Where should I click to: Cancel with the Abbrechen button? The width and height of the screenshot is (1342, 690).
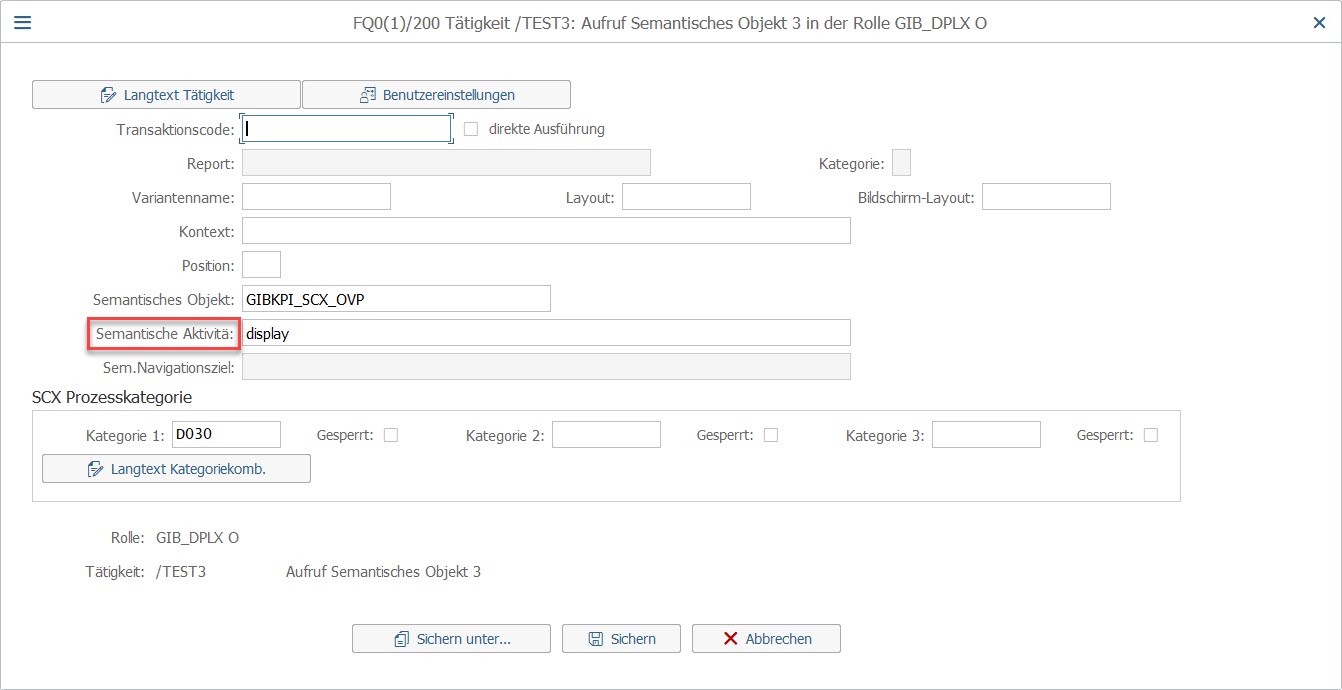(x=766, y=639)
